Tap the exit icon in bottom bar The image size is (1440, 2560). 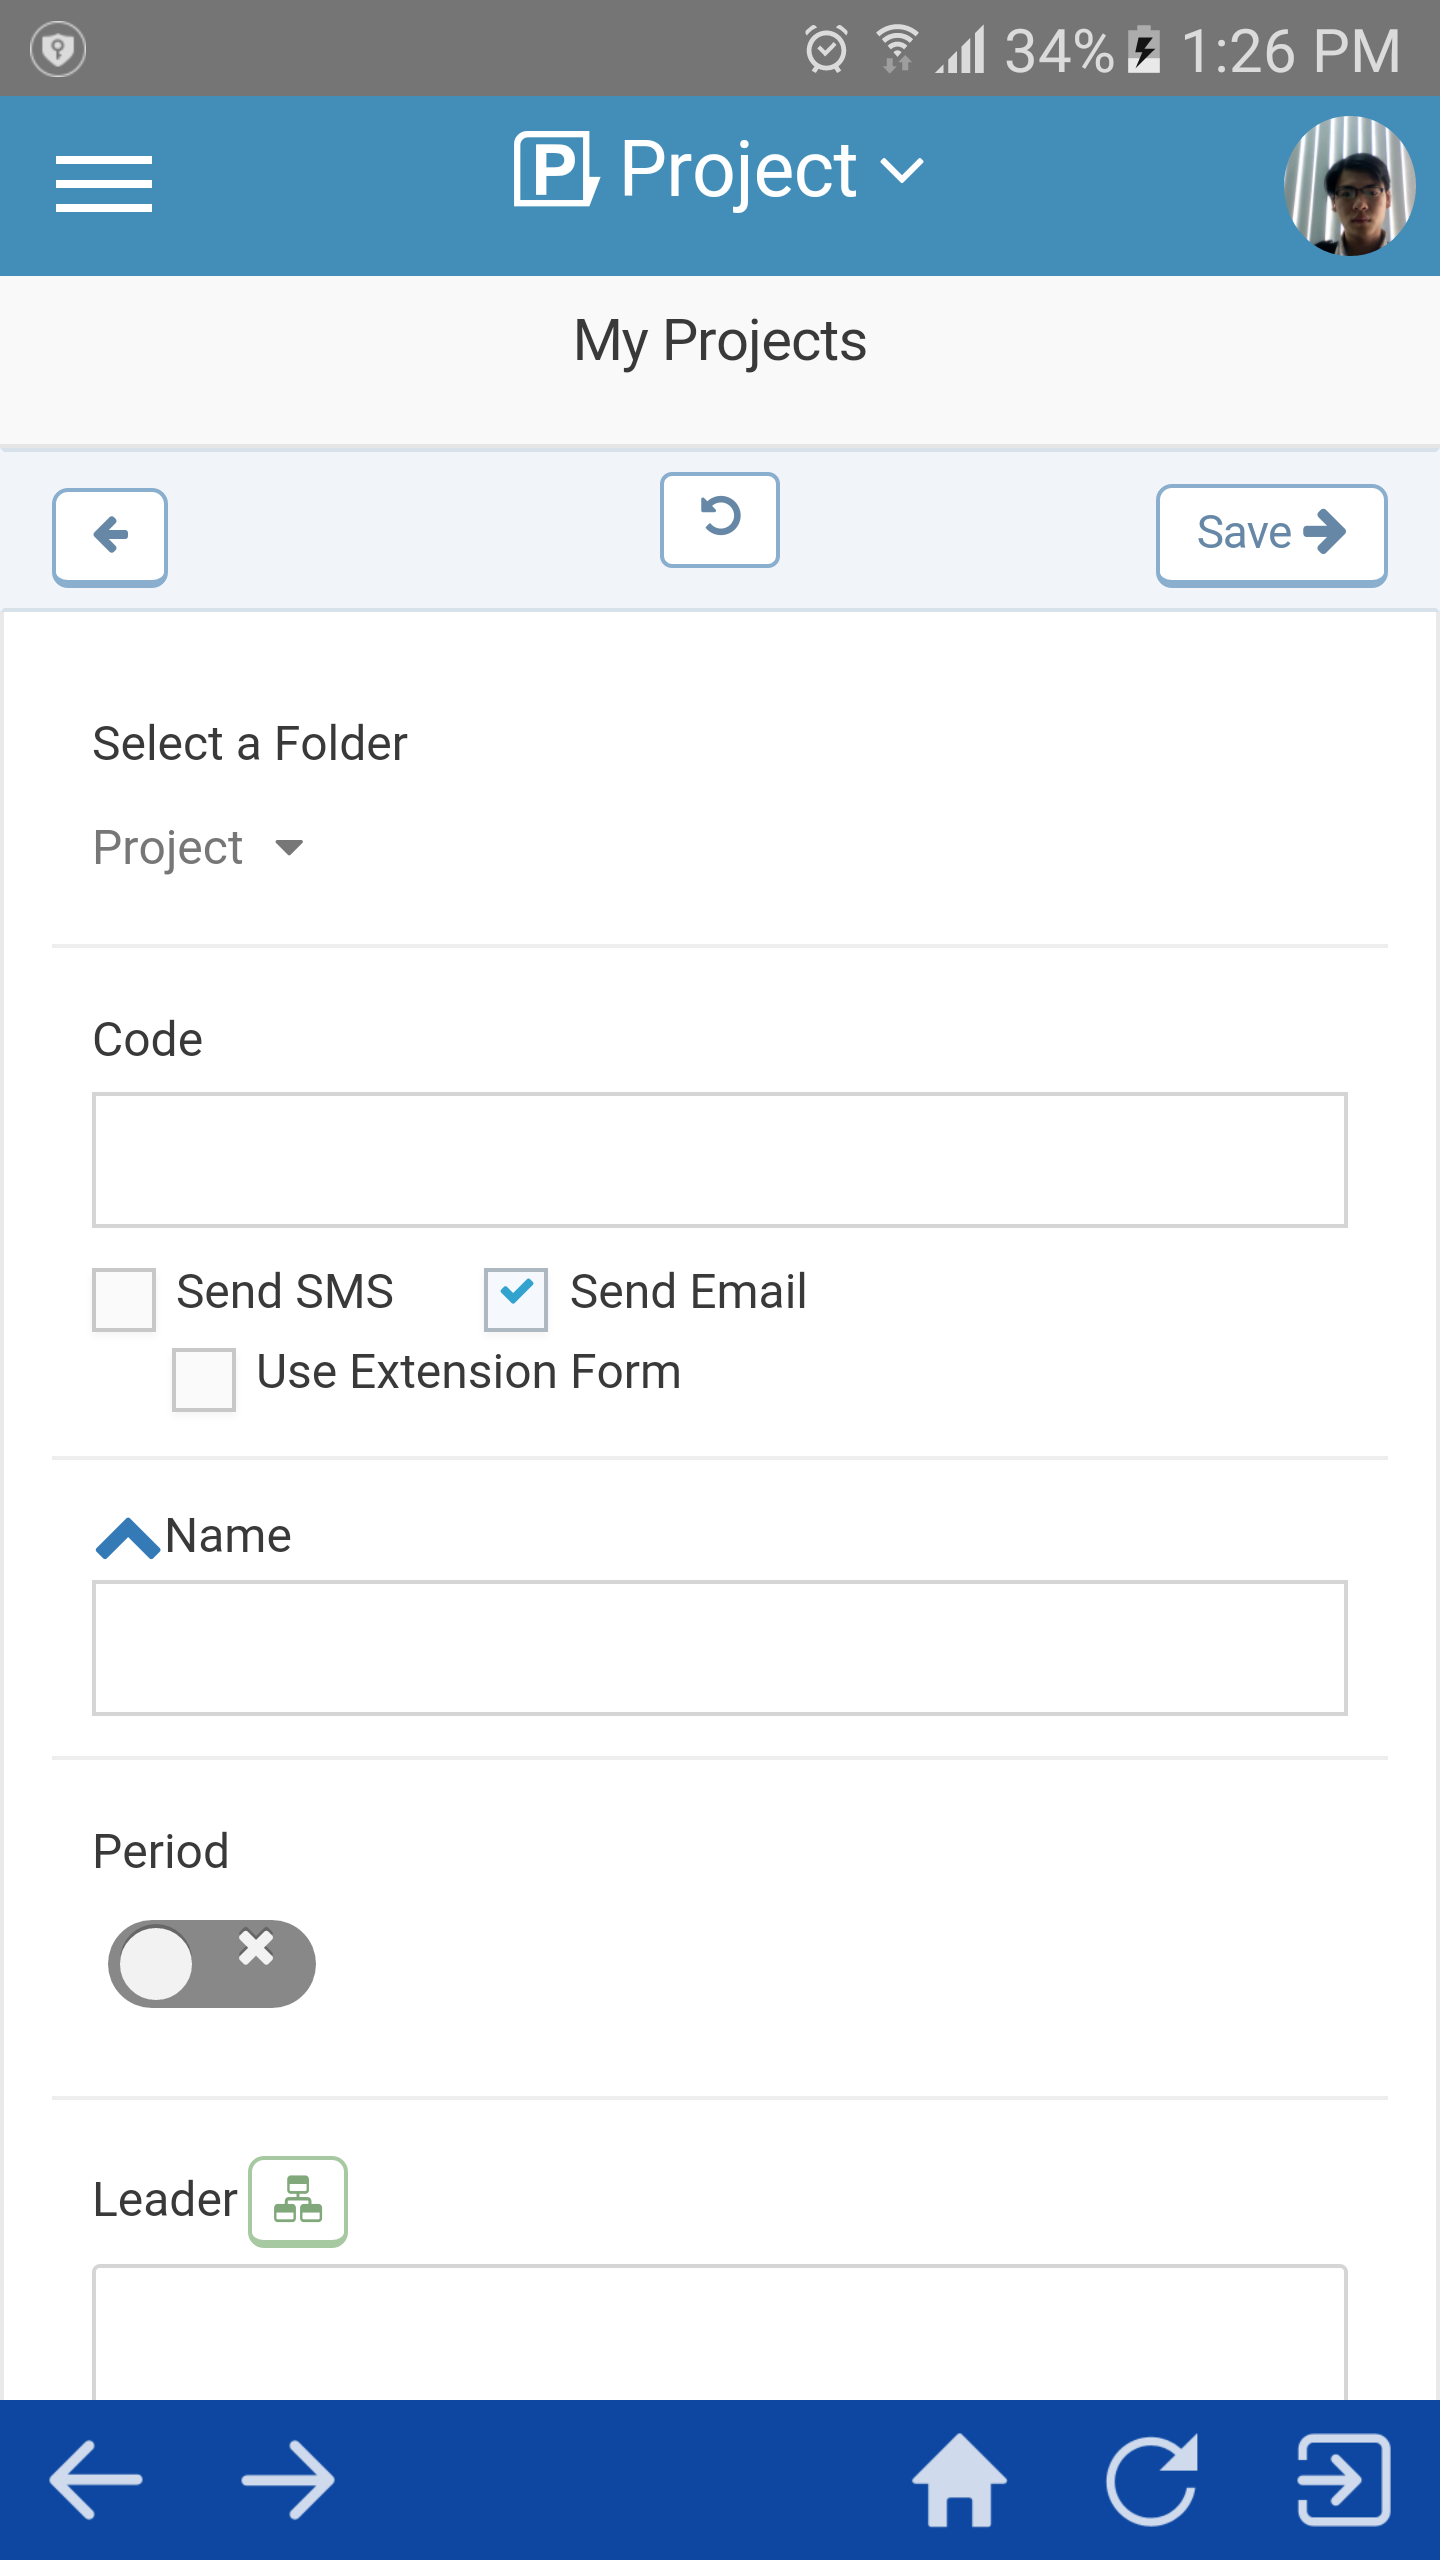[1344, 2480]
